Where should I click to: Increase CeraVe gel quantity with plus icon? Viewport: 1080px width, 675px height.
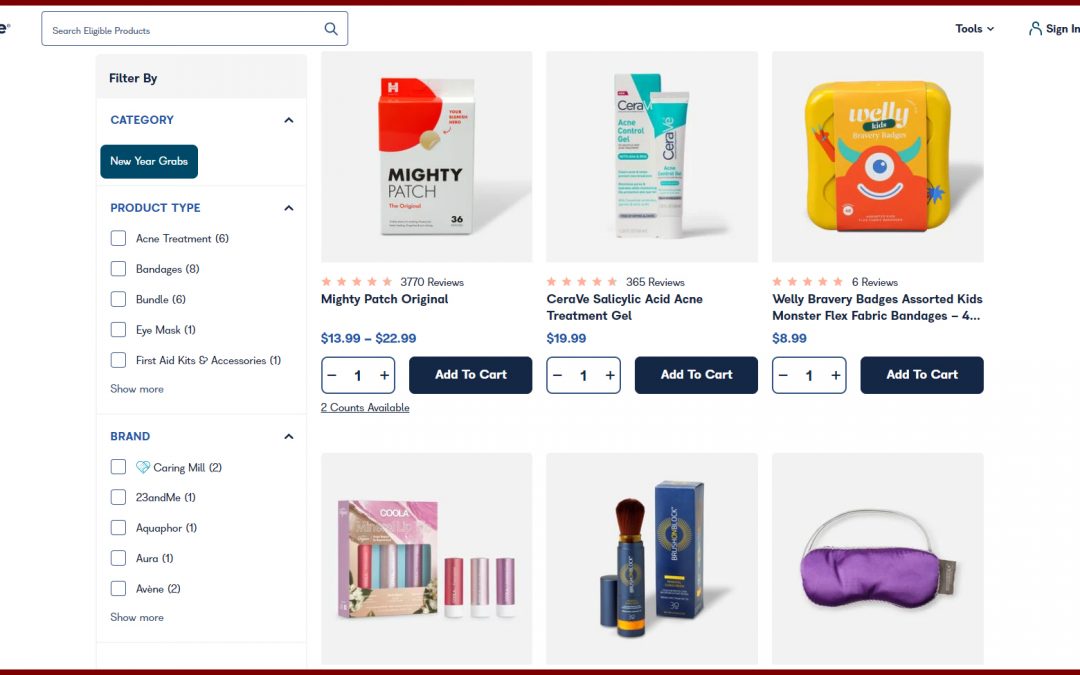coord(611,375)
